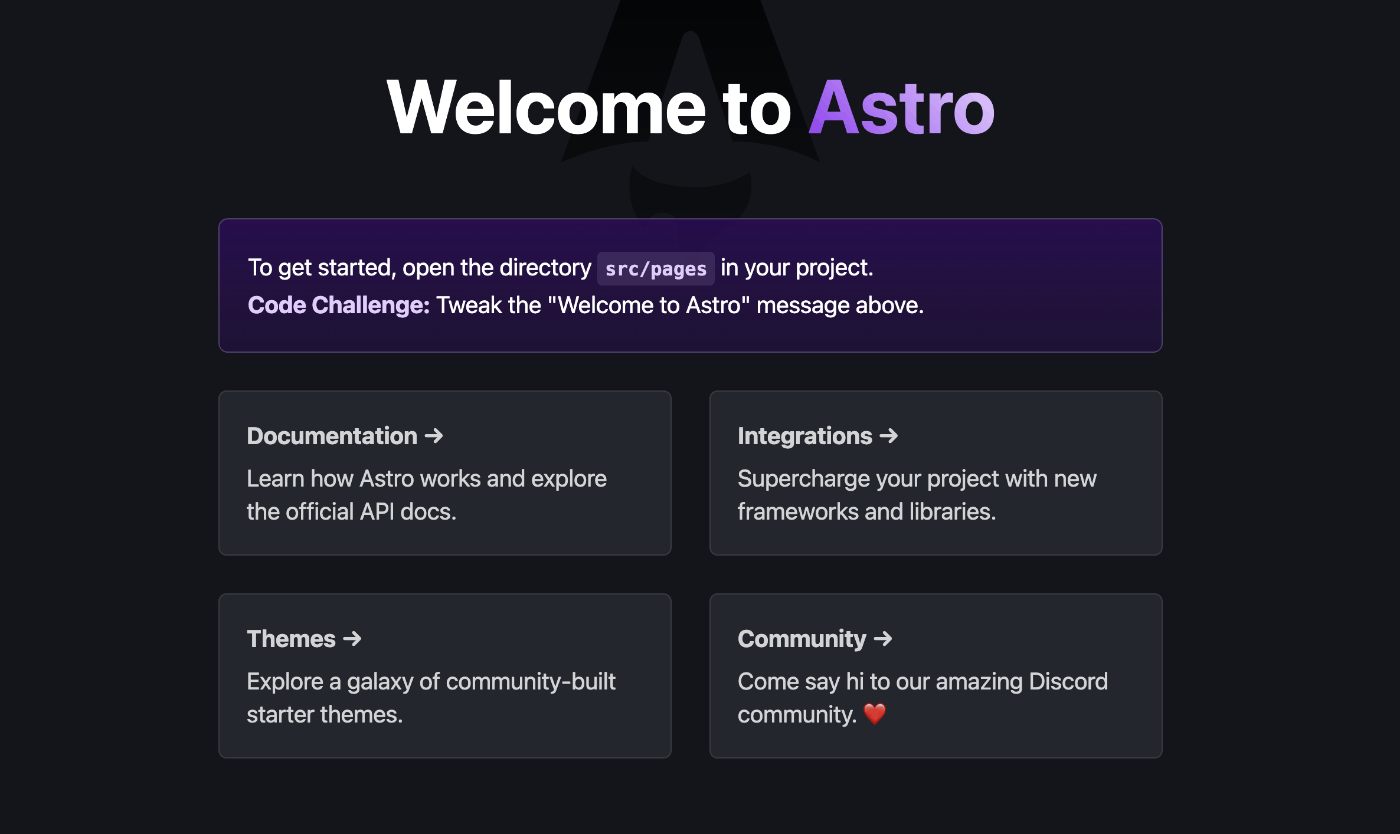Image resolution: width=1400 pixels, height=834 pixels.
Task: Click the gradient Astro wordmark in the heading
Action: coord(900,107)
